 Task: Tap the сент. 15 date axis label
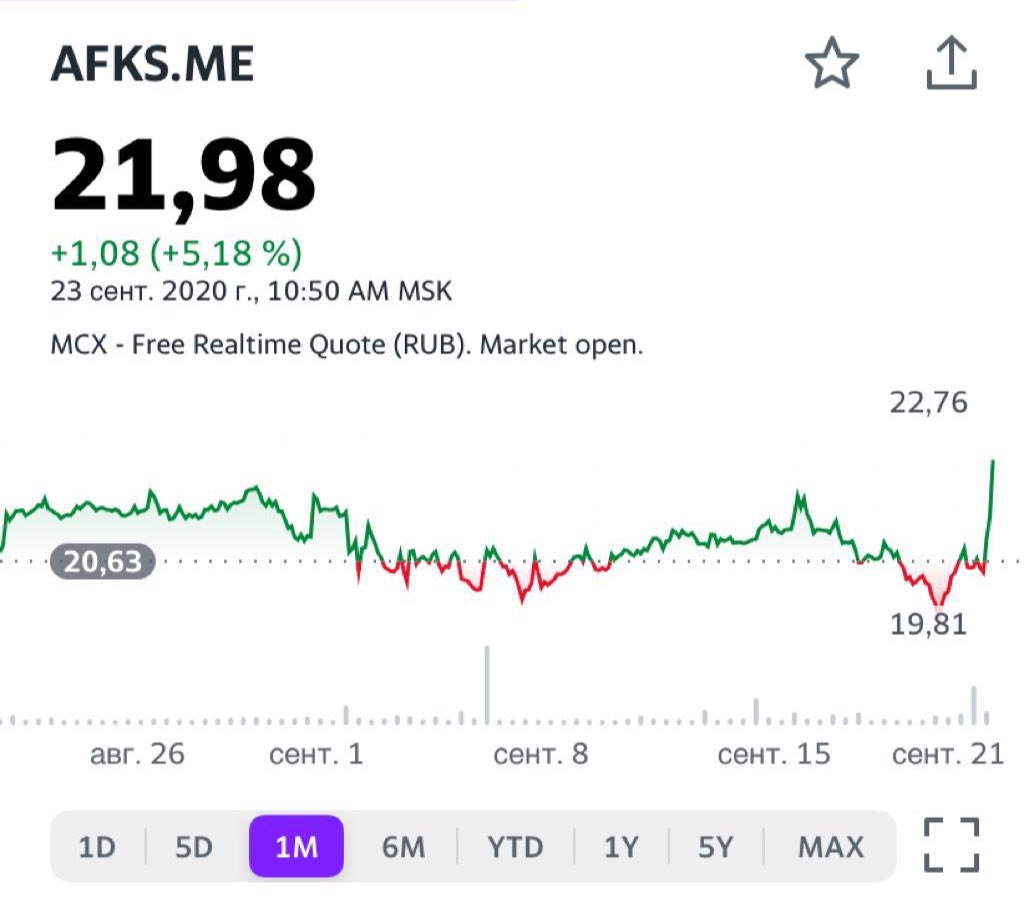tap(774, 753)
